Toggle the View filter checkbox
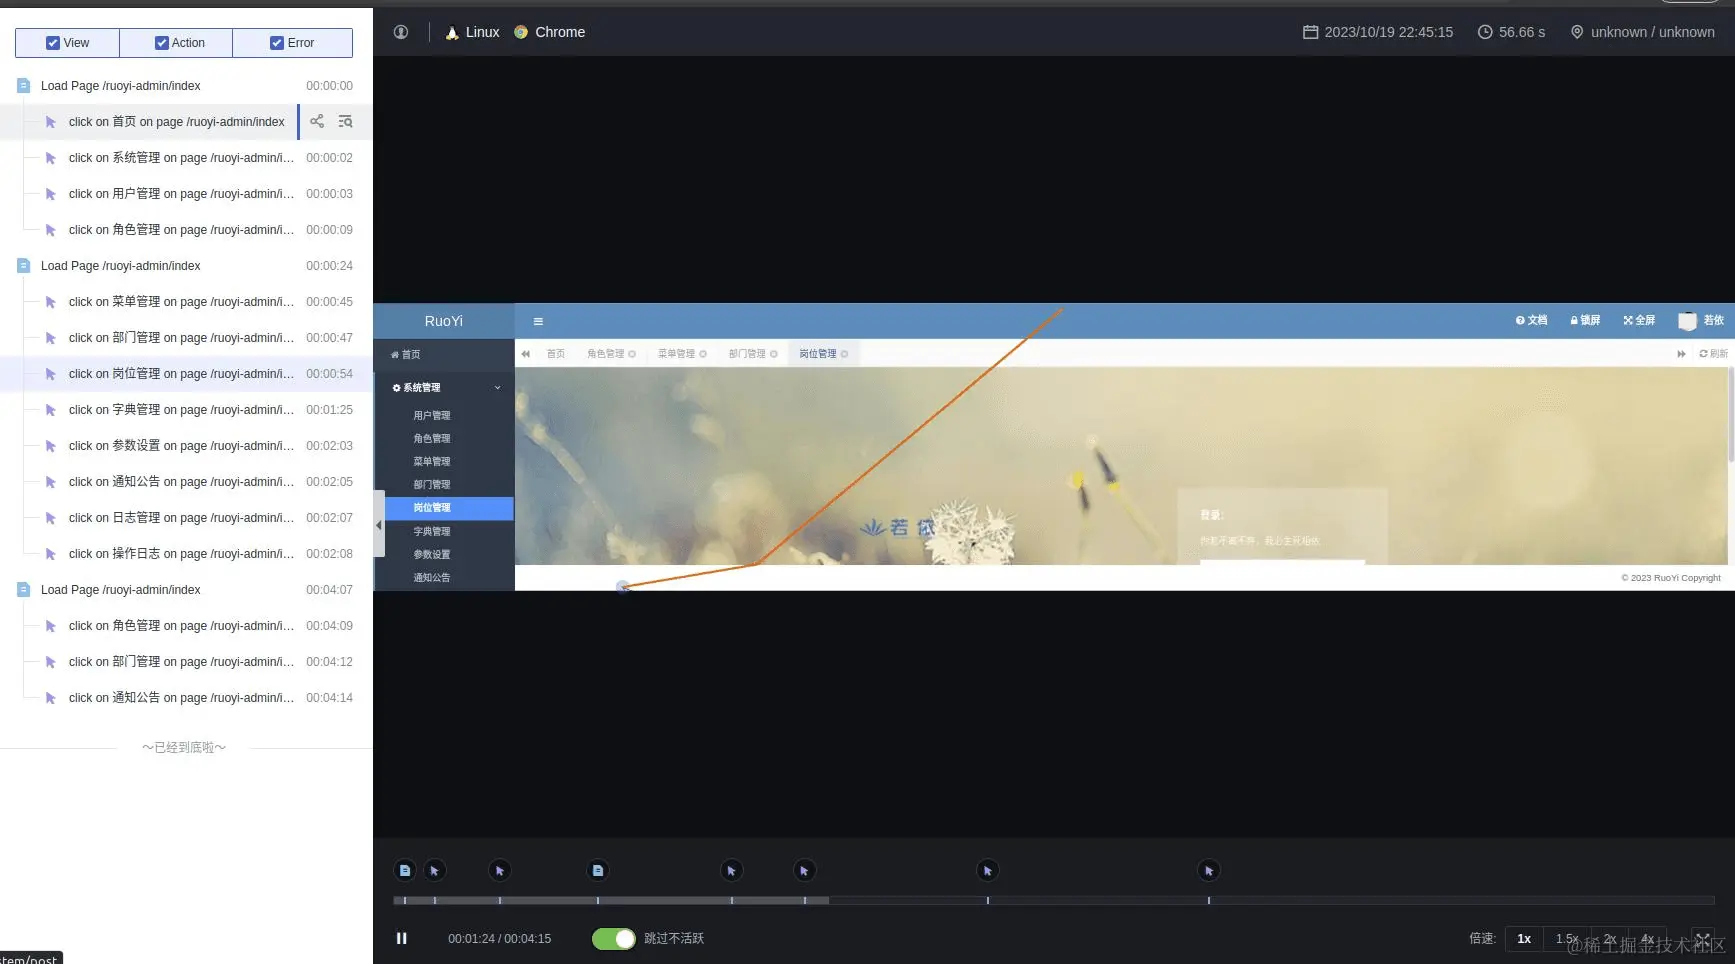This screenshot has height=964, width=1735. (52, 43)
